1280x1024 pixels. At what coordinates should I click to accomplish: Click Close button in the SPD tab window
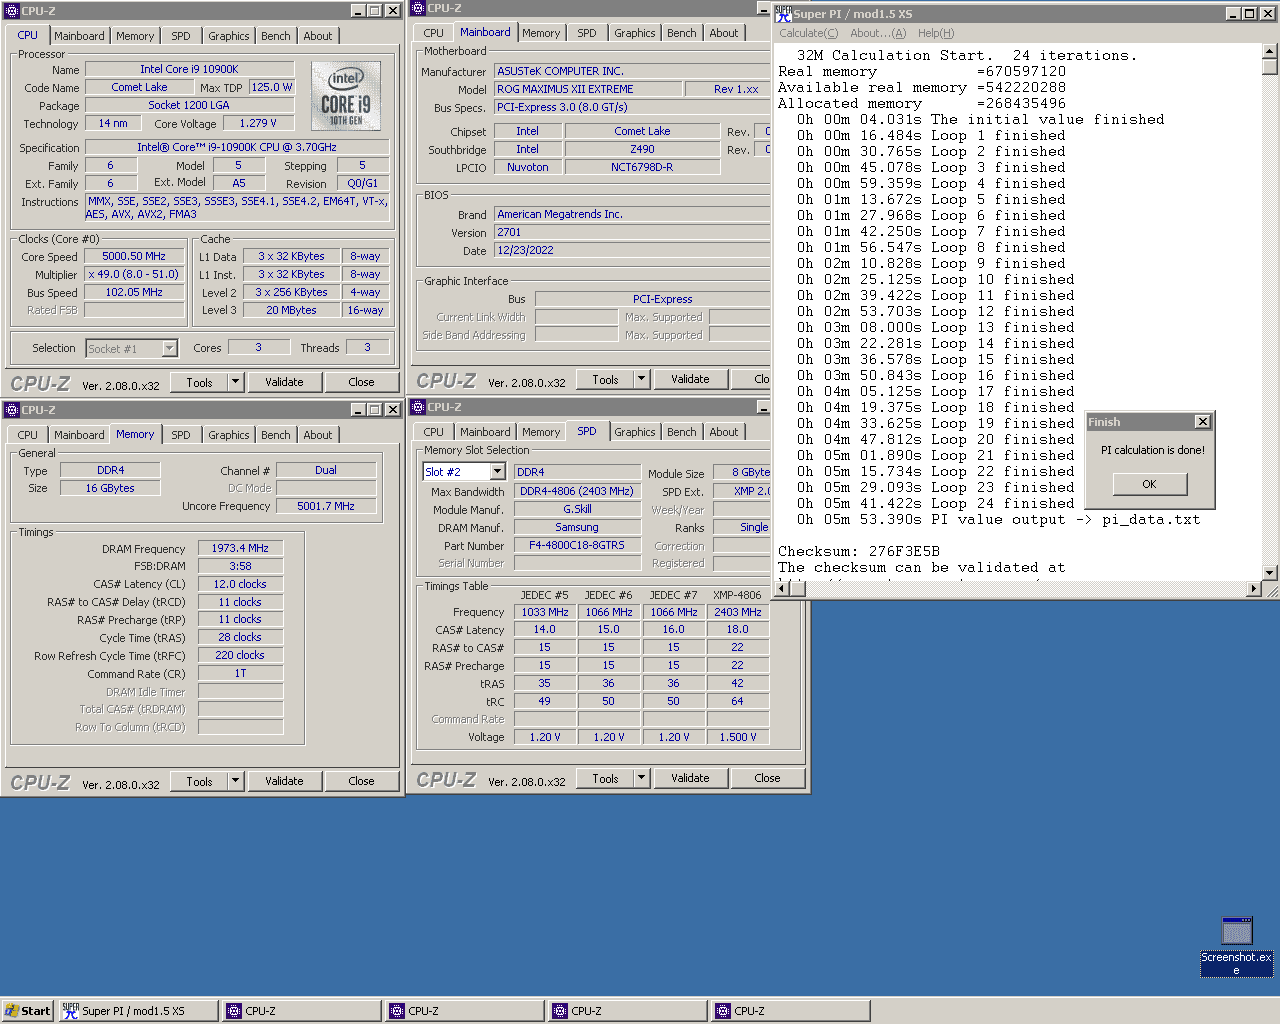coord(767,778)
